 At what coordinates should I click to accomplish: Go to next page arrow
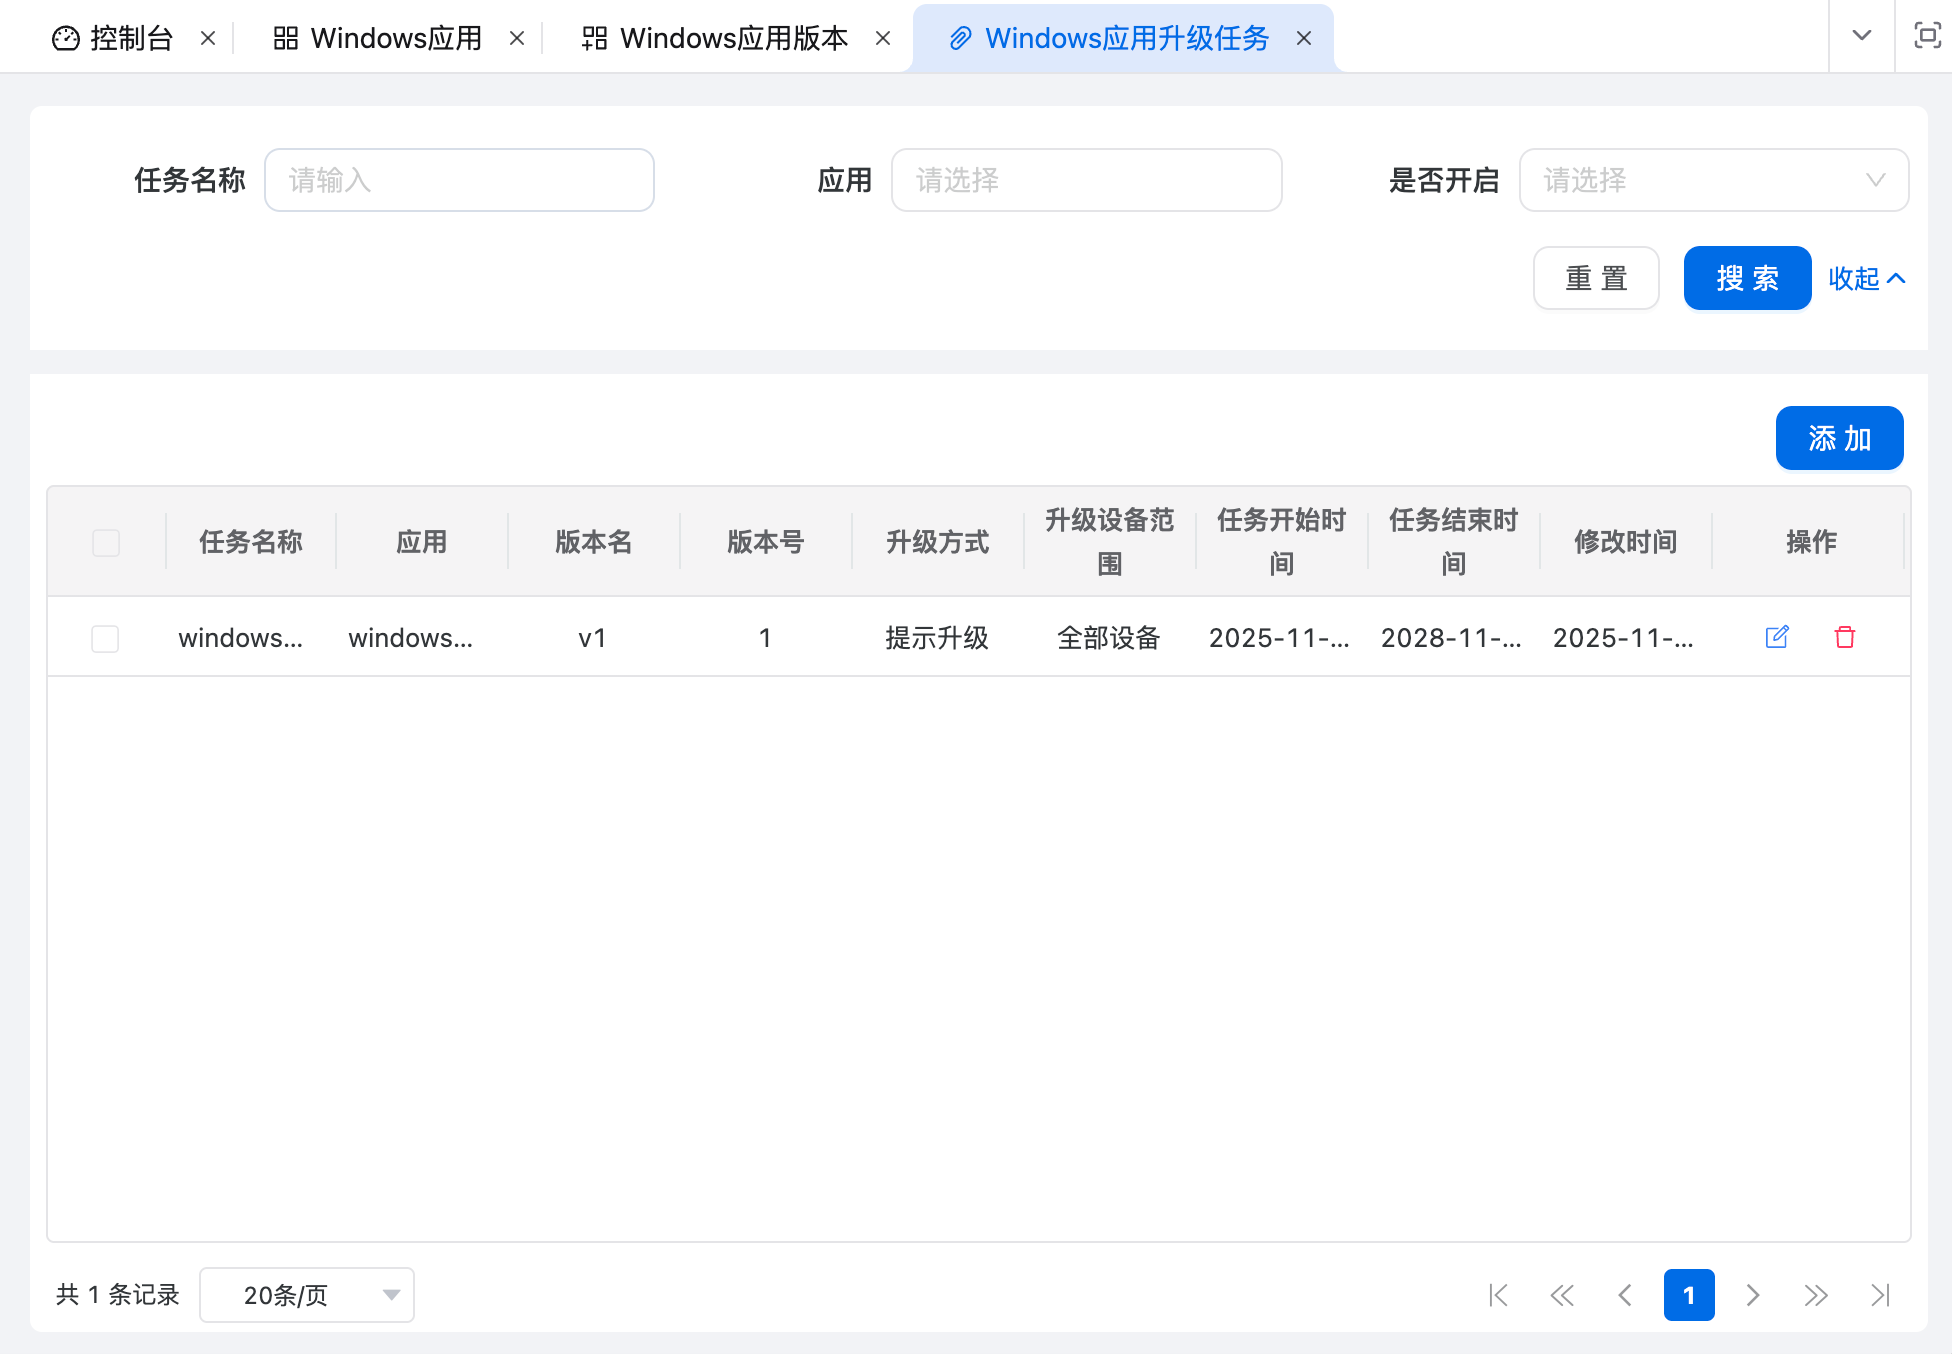(x=1752, y=1295)
